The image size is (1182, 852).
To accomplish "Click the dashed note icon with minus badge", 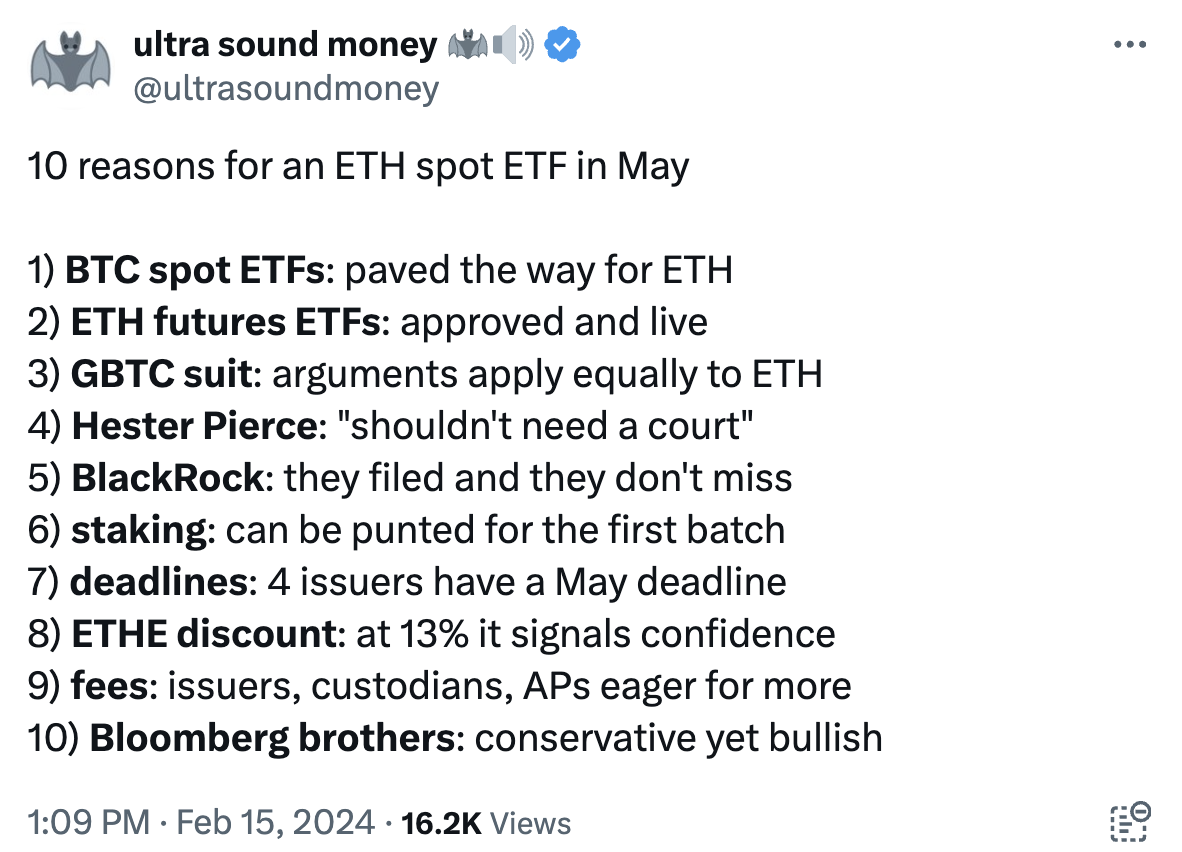I will (1131, 821).
